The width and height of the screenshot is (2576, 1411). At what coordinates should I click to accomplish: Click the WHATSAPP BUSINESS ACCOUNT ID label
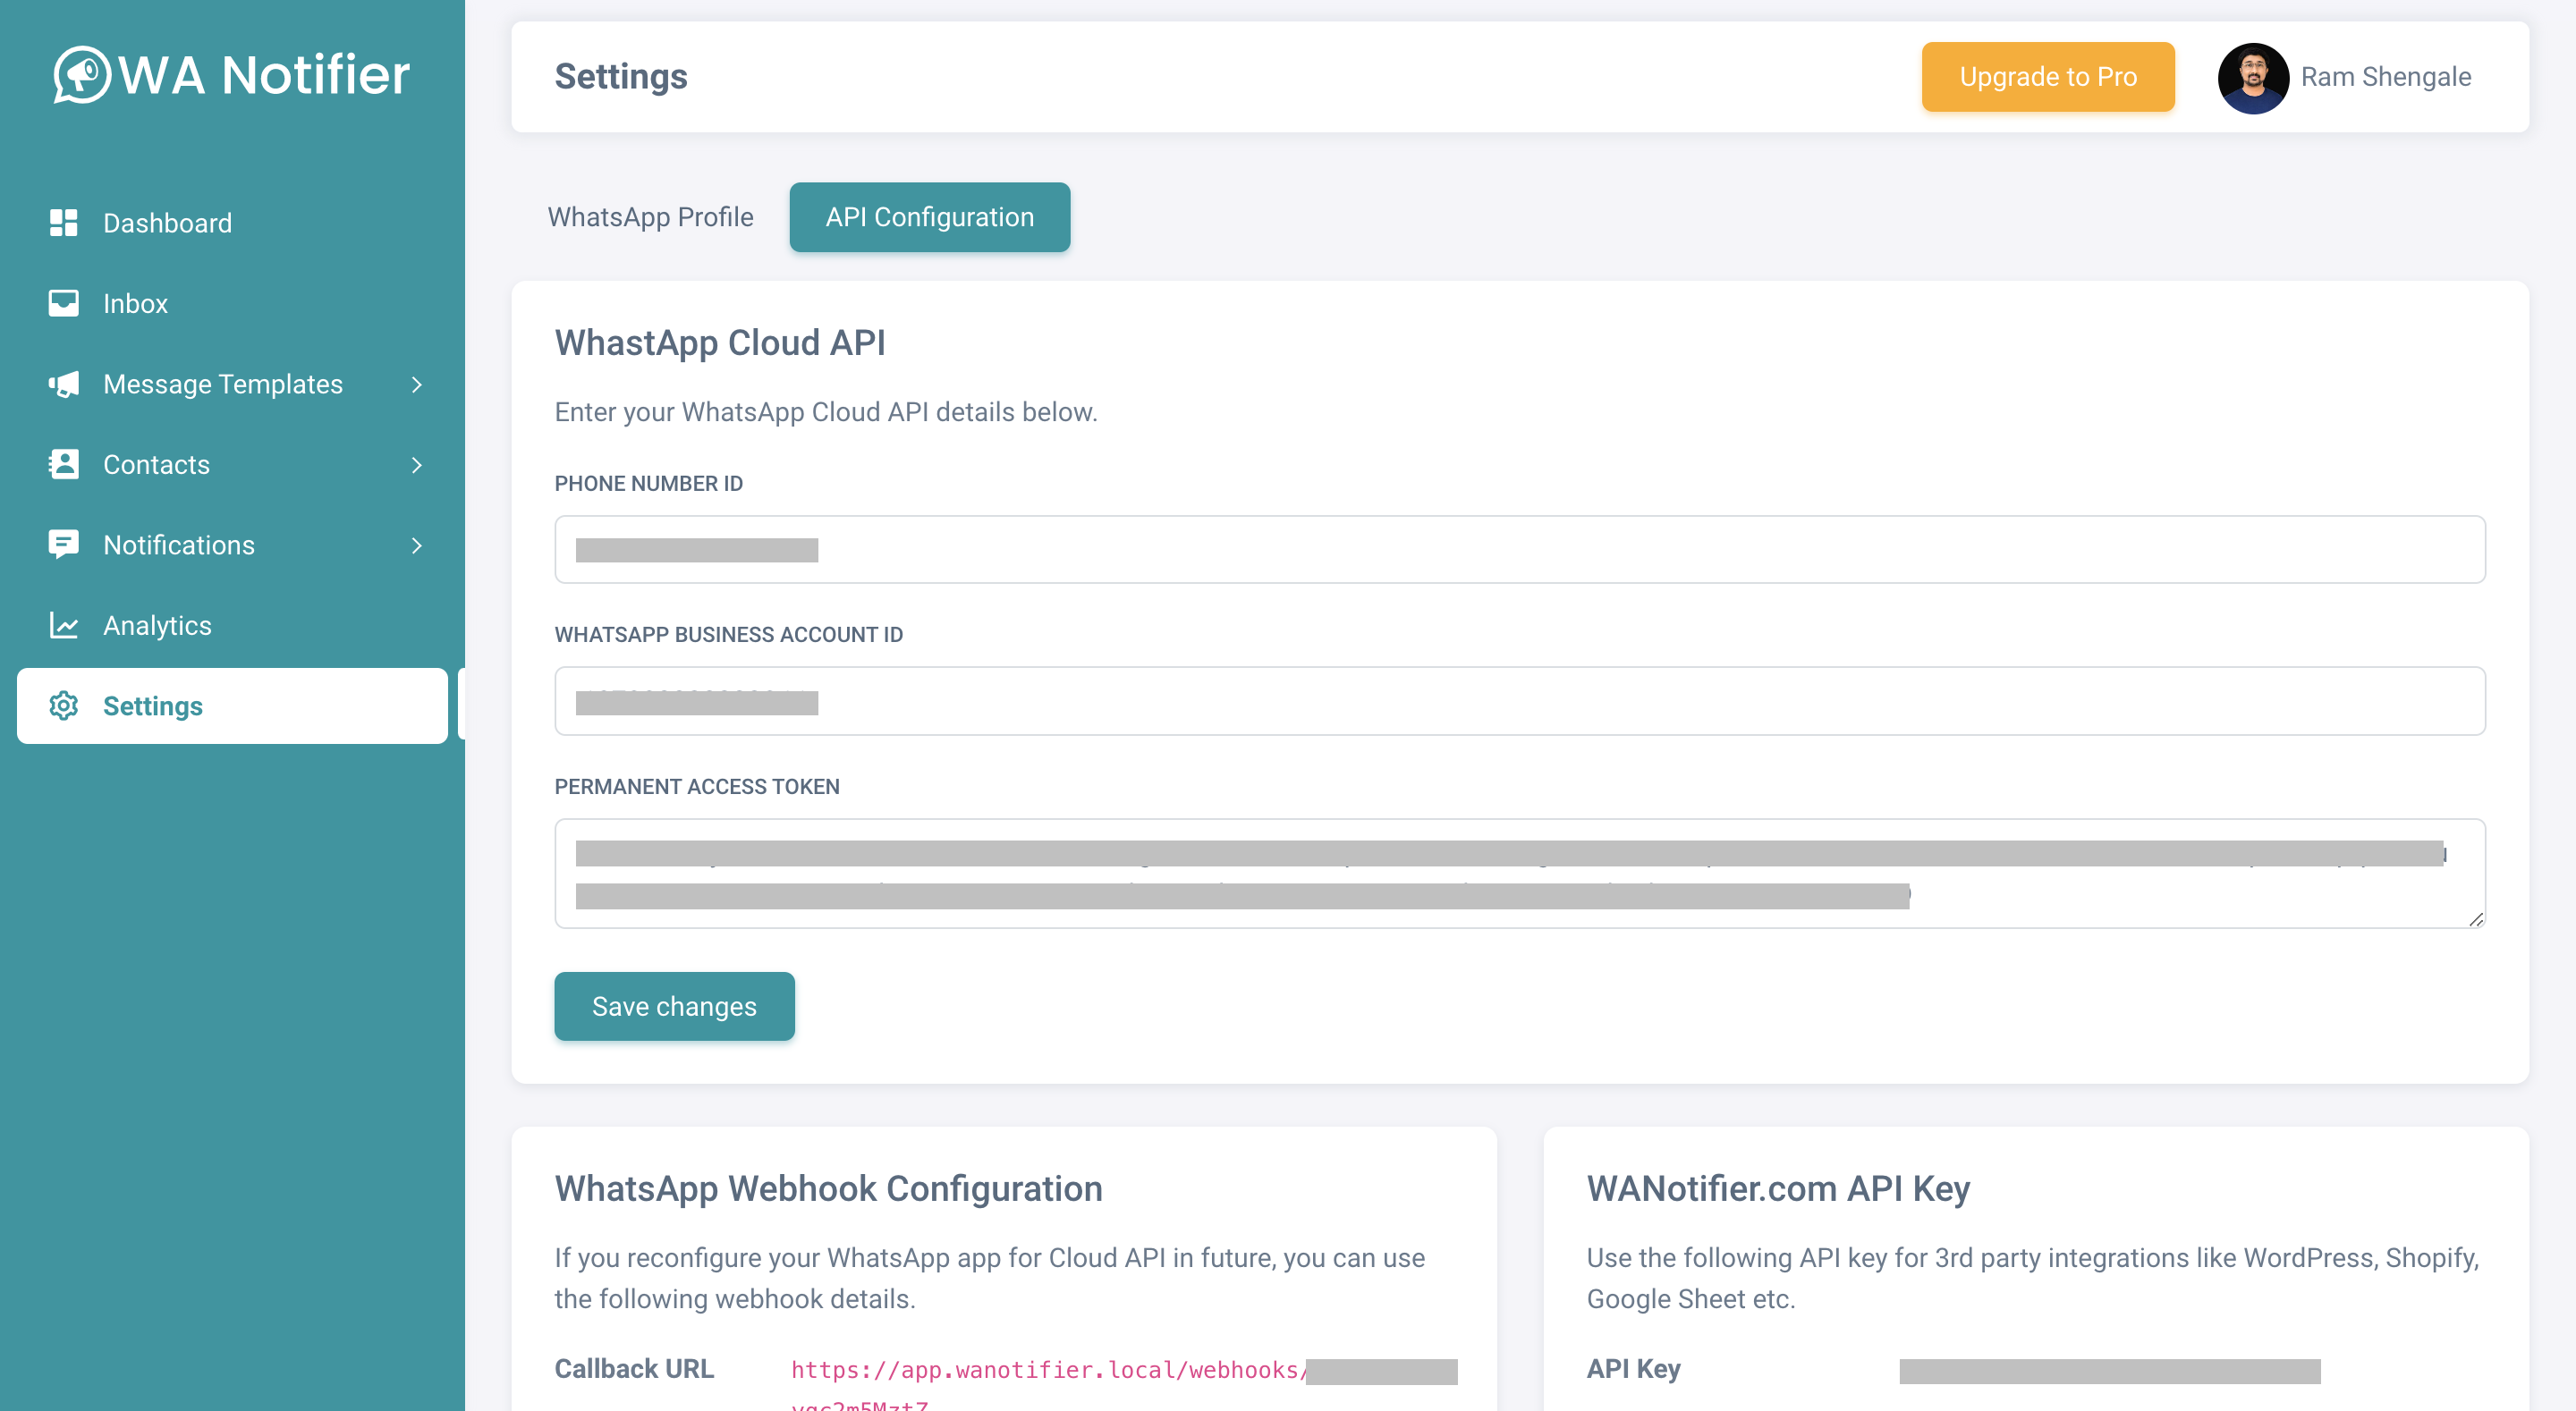(x=728, y=635)
